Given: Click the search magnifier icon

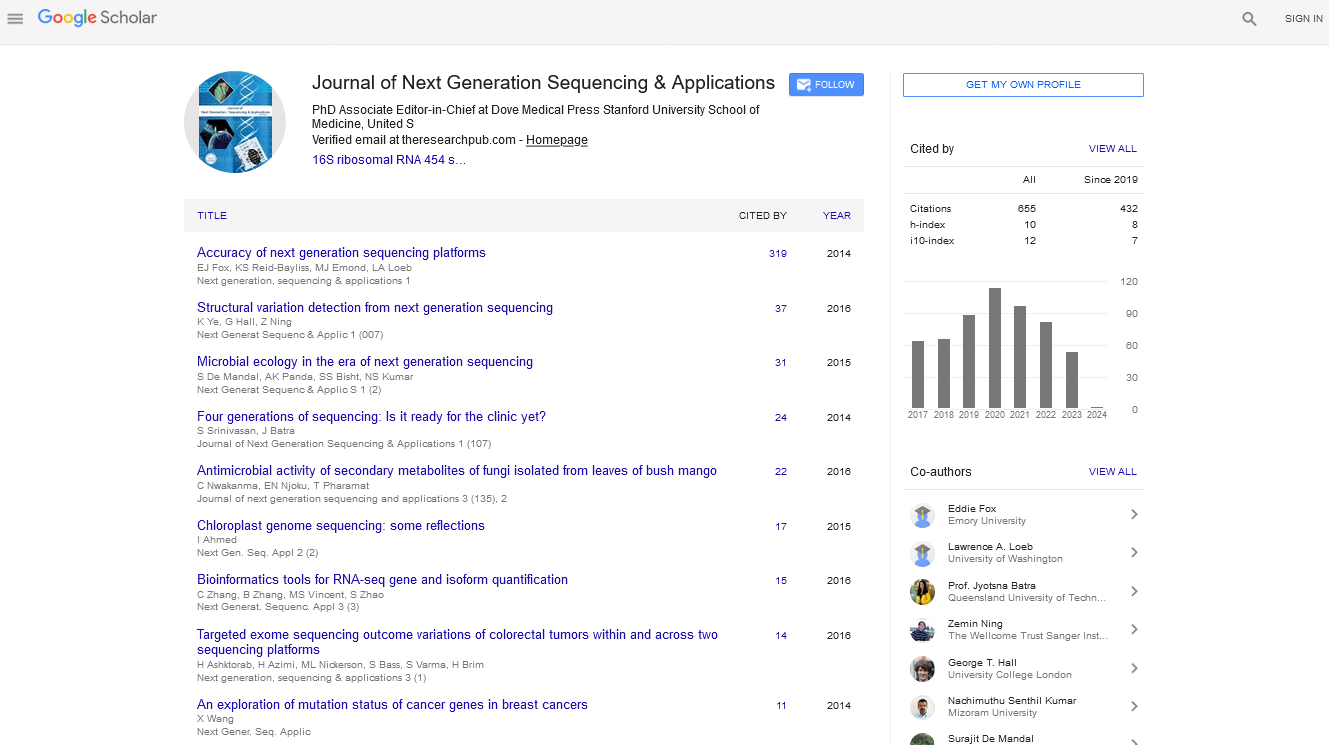Looking at the screenshot, I should [1249, 19].
